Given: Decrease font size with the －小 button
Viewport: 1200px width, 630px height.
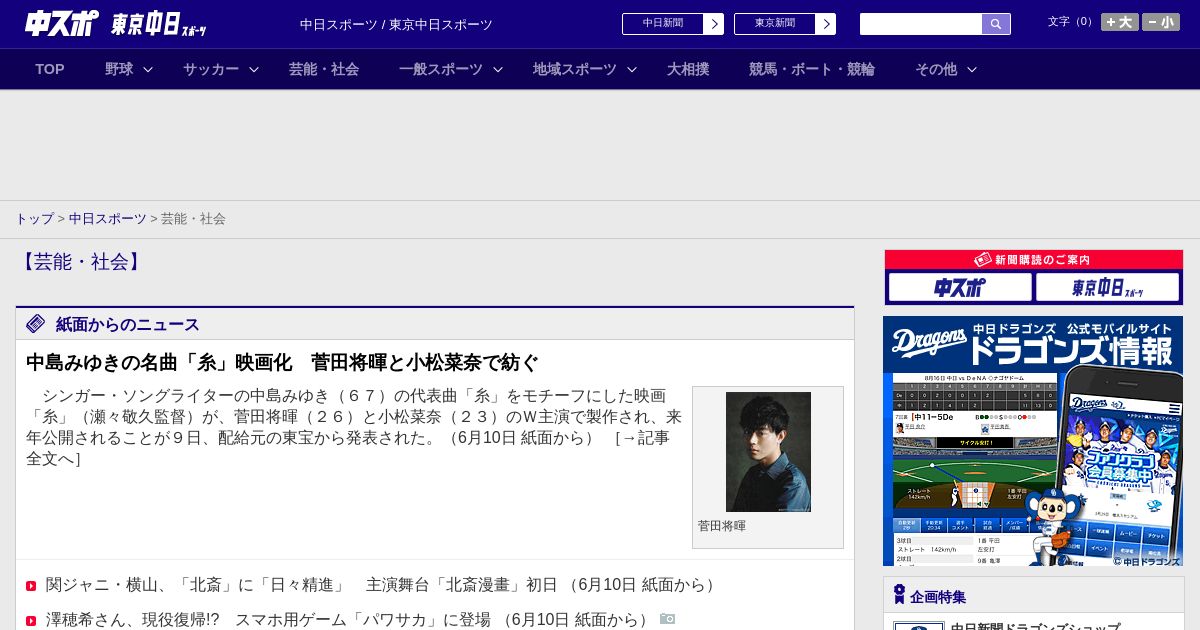Looking at the screenshot, I should tap(1161, 22).
